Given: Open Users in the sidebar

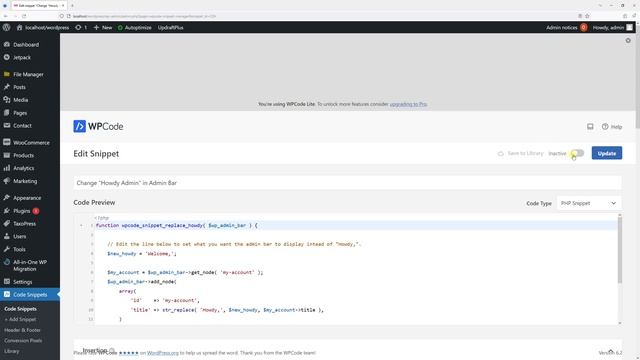Looking at the screenshot, I should pyautogui.click(x=19, y=236).
